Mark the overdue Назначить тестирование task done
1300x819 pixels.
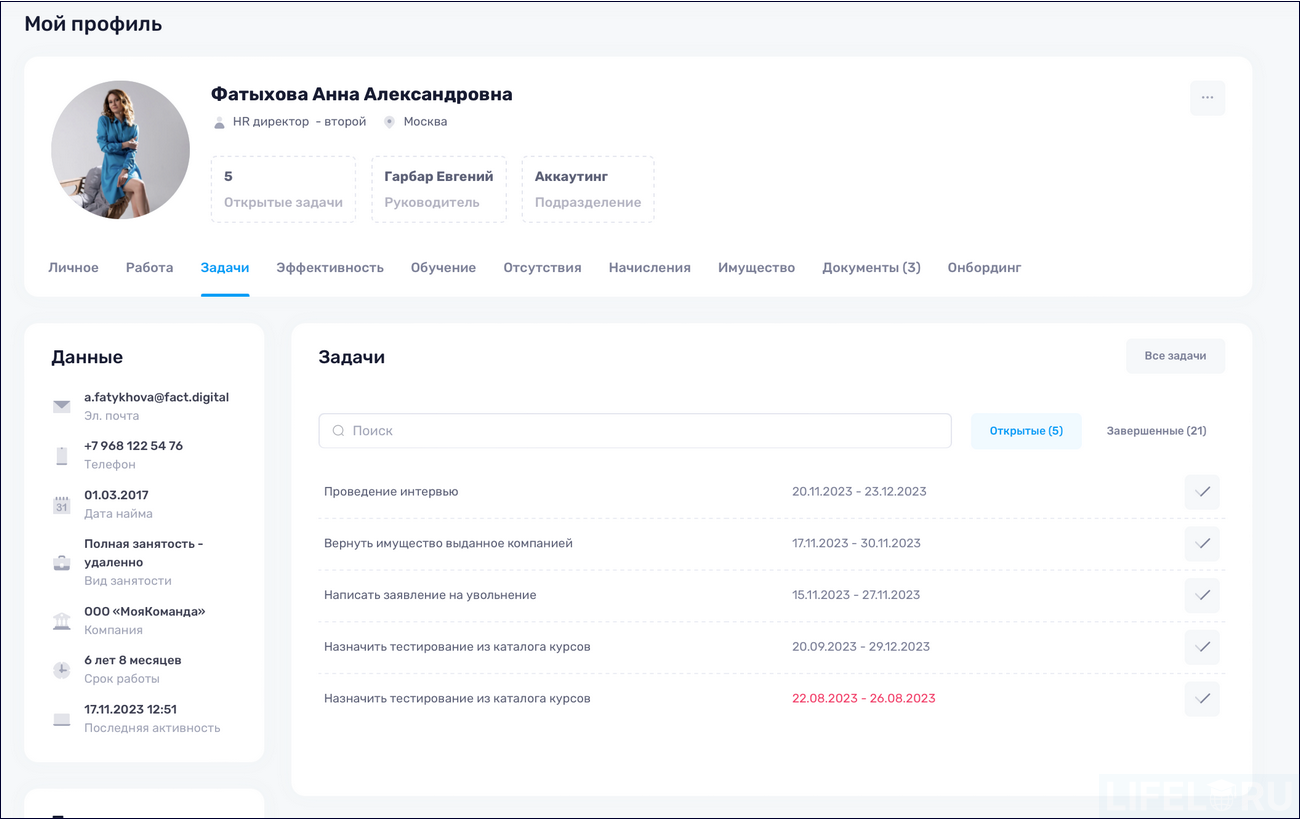(1202, 699)
